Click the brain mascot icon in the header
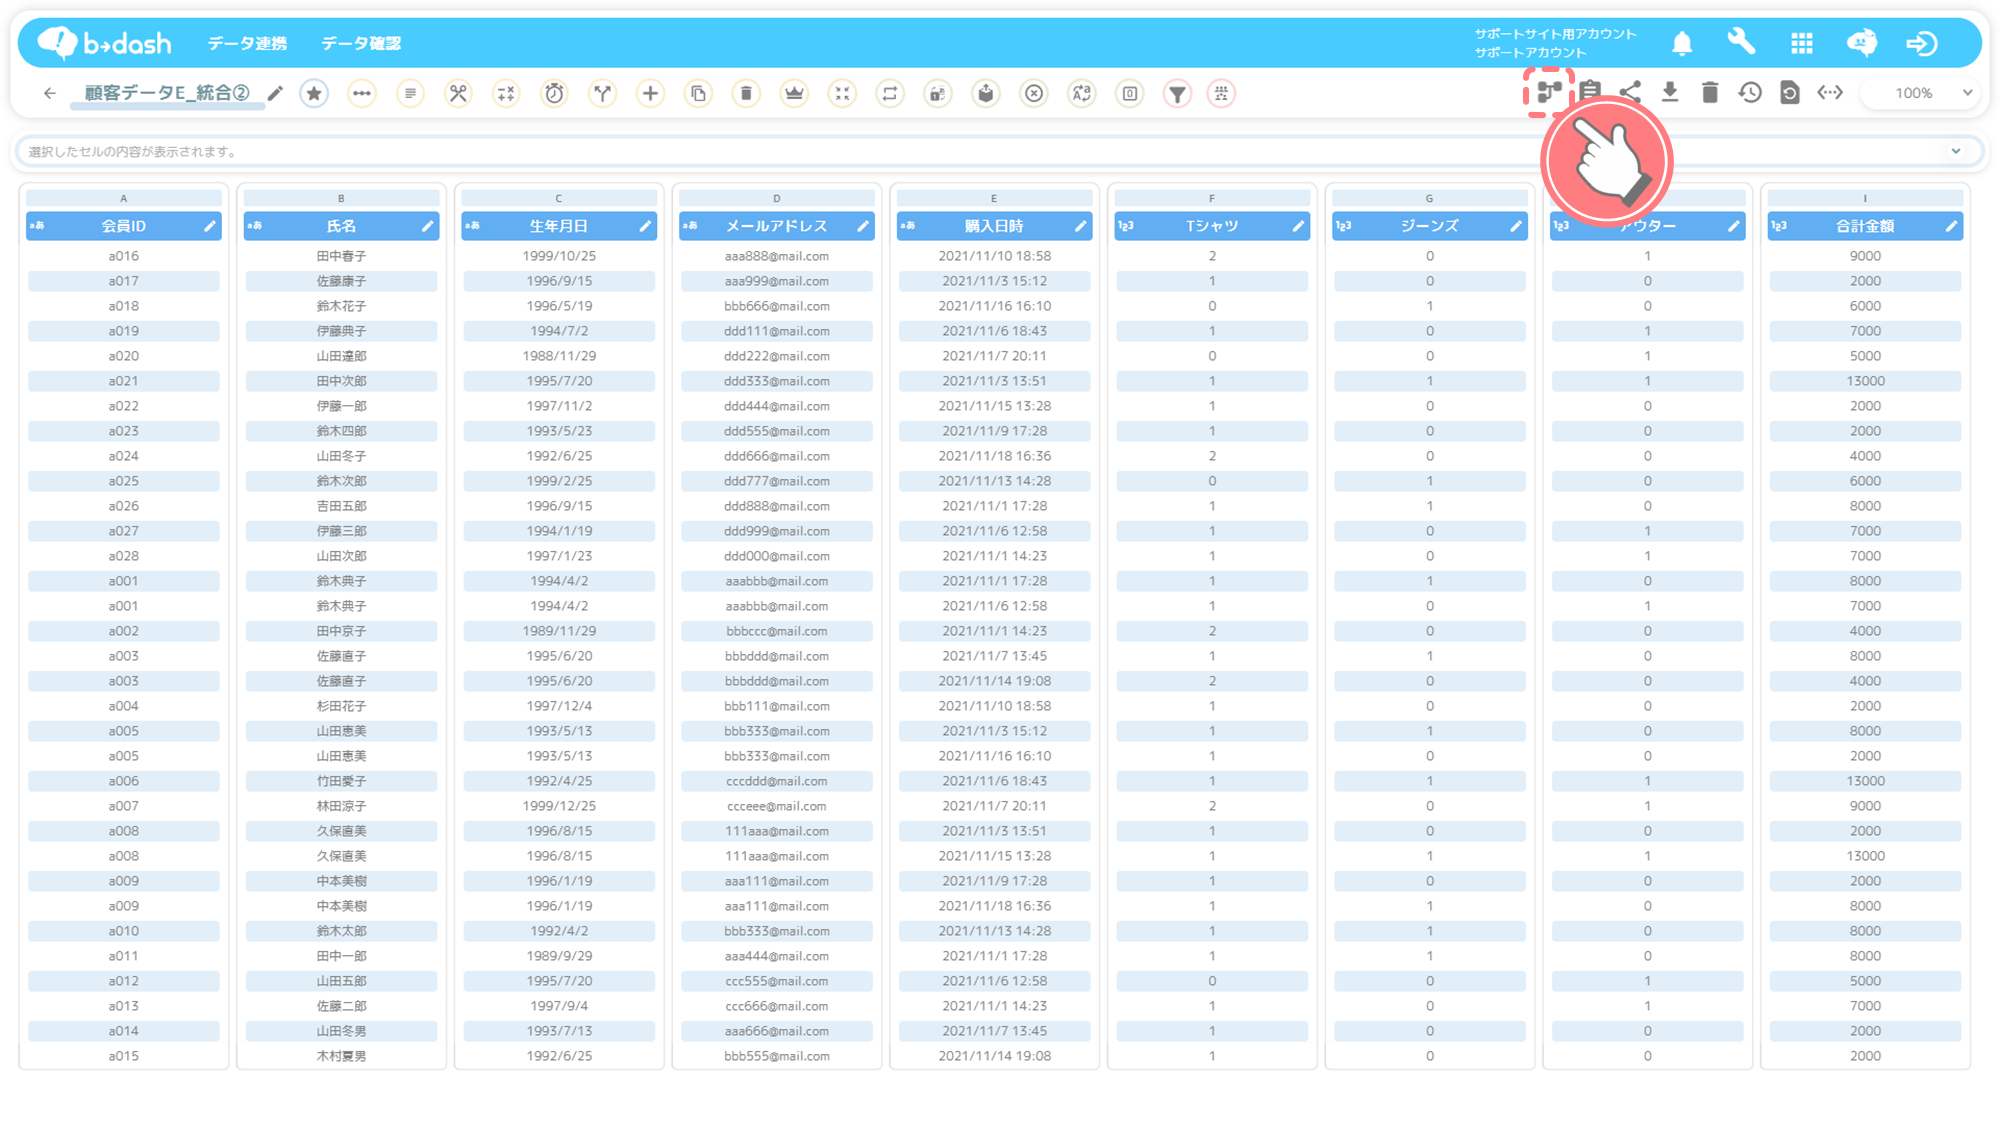2000x1125 pixels. (x=1862, y=43)
